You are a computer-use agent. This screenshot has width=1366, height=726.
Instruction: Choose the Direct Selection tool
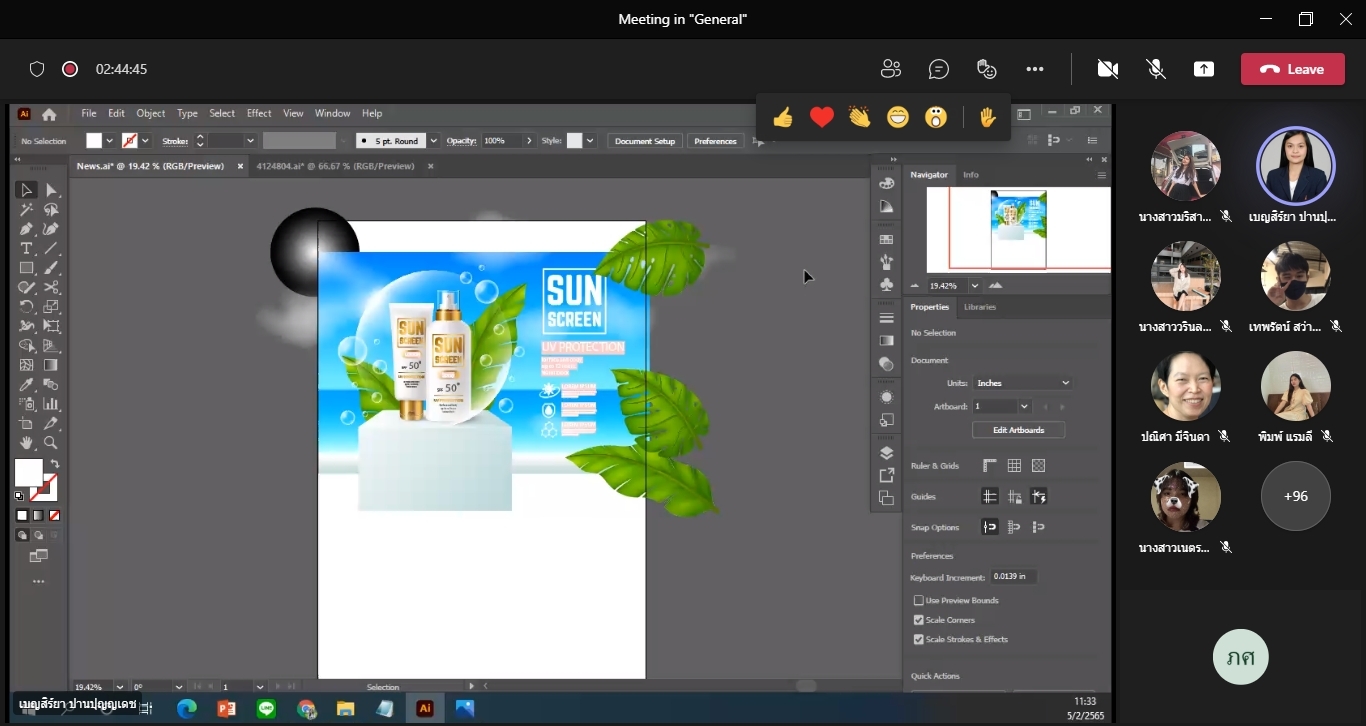pyautogui.click(x=50, y=190)
